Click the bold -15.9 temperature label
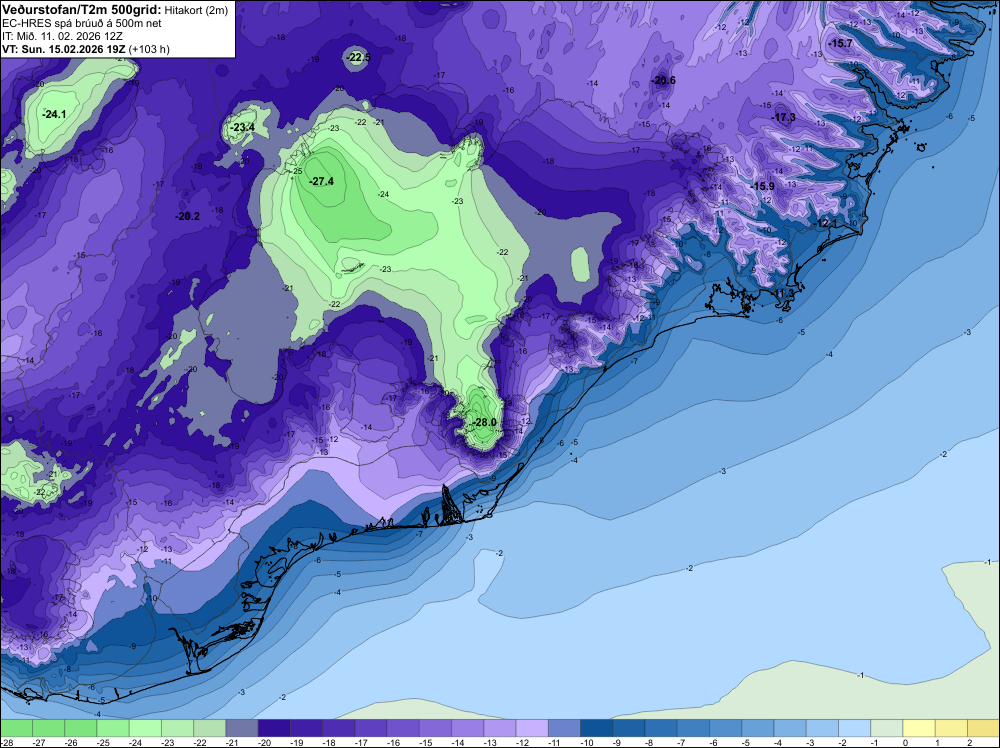The height and width of the screenshot is (748, 1000). pyautogui.click(x=763, y=186)
